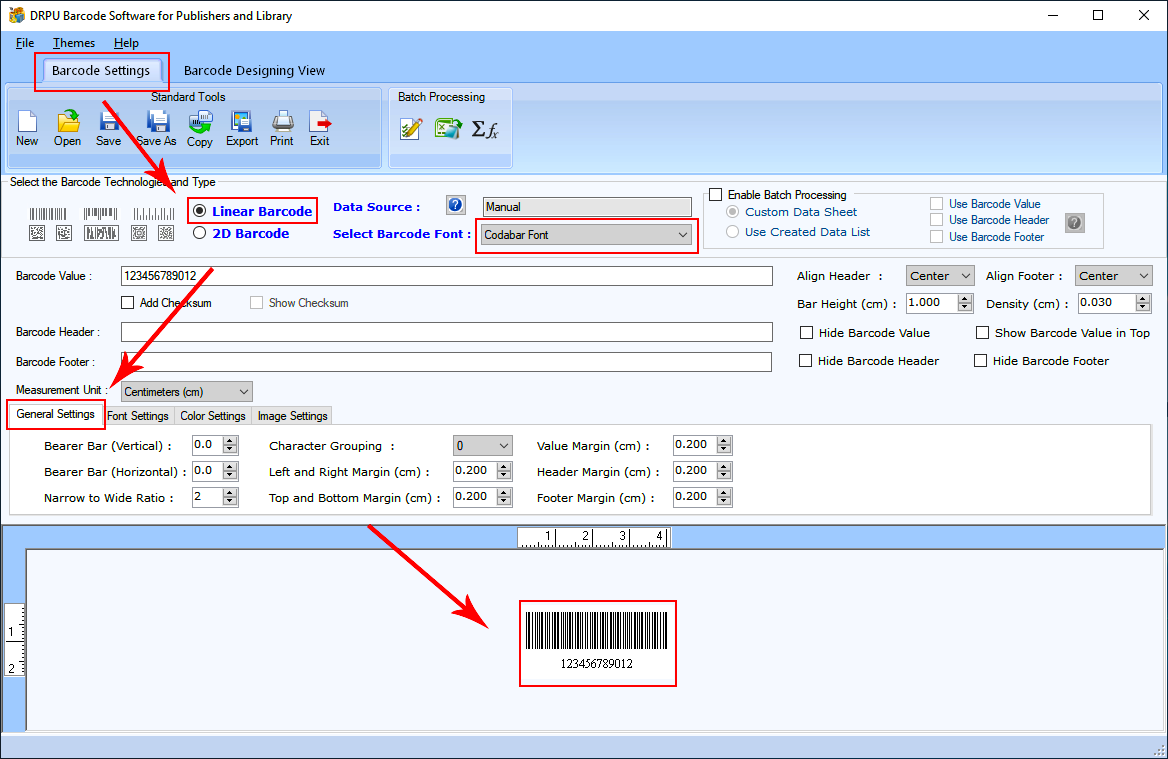
Task: Click the generated barcode preview image
Action: (597, 643)
